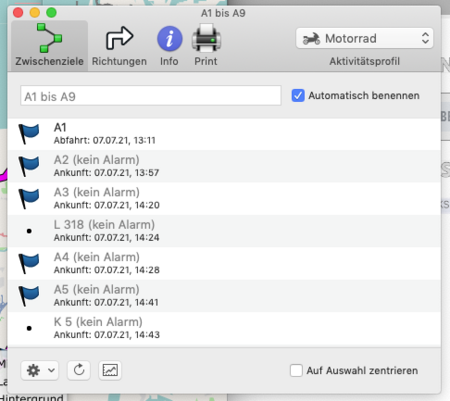Click the Motorrad dropdown stepper arrows
This screenshot has width=450, height=401.
(x=425, y=38)
